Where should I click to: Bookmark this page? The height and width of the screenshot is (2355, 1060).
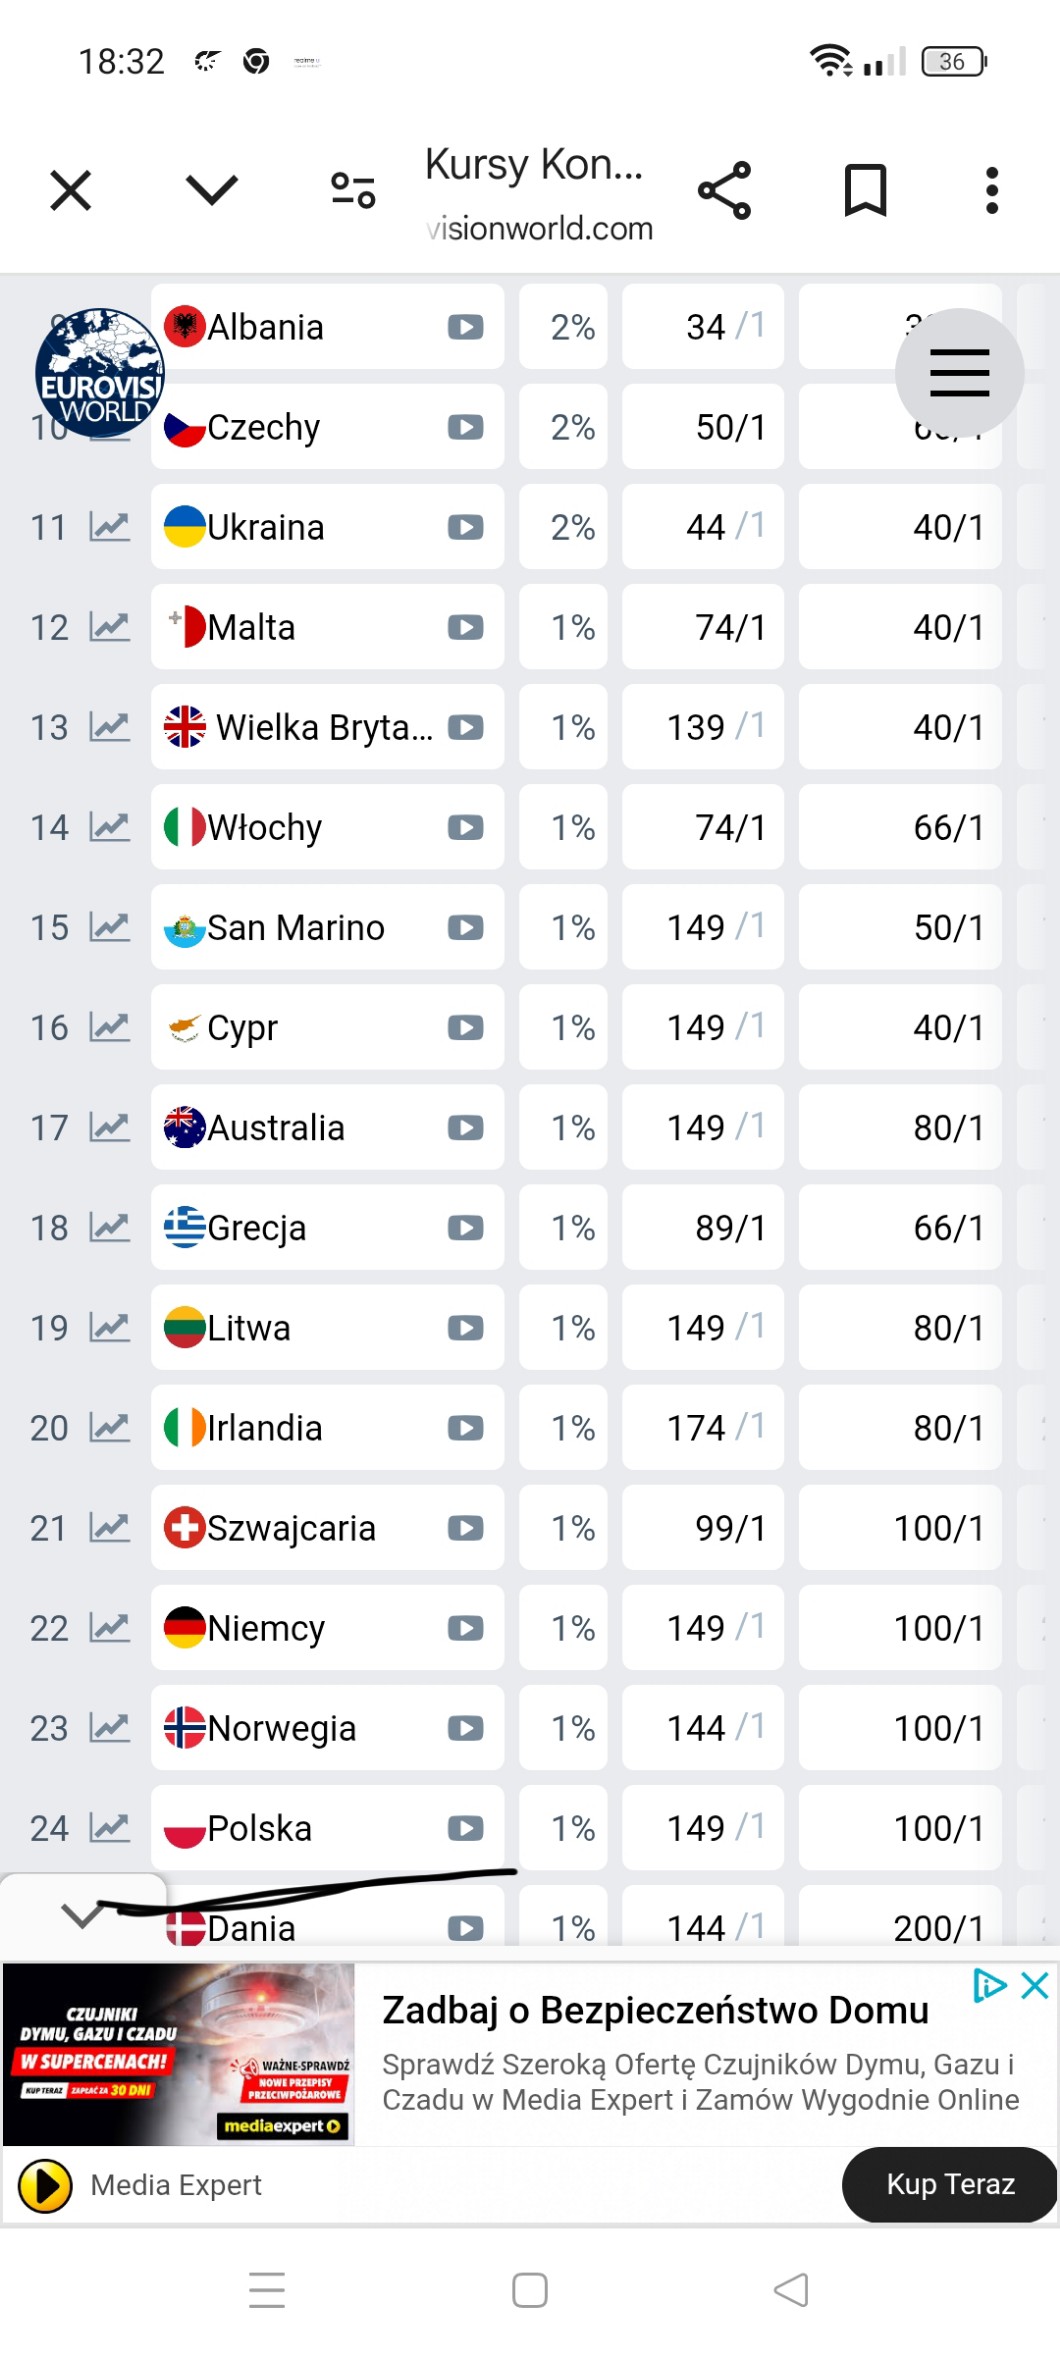click(x=865, y=190)
